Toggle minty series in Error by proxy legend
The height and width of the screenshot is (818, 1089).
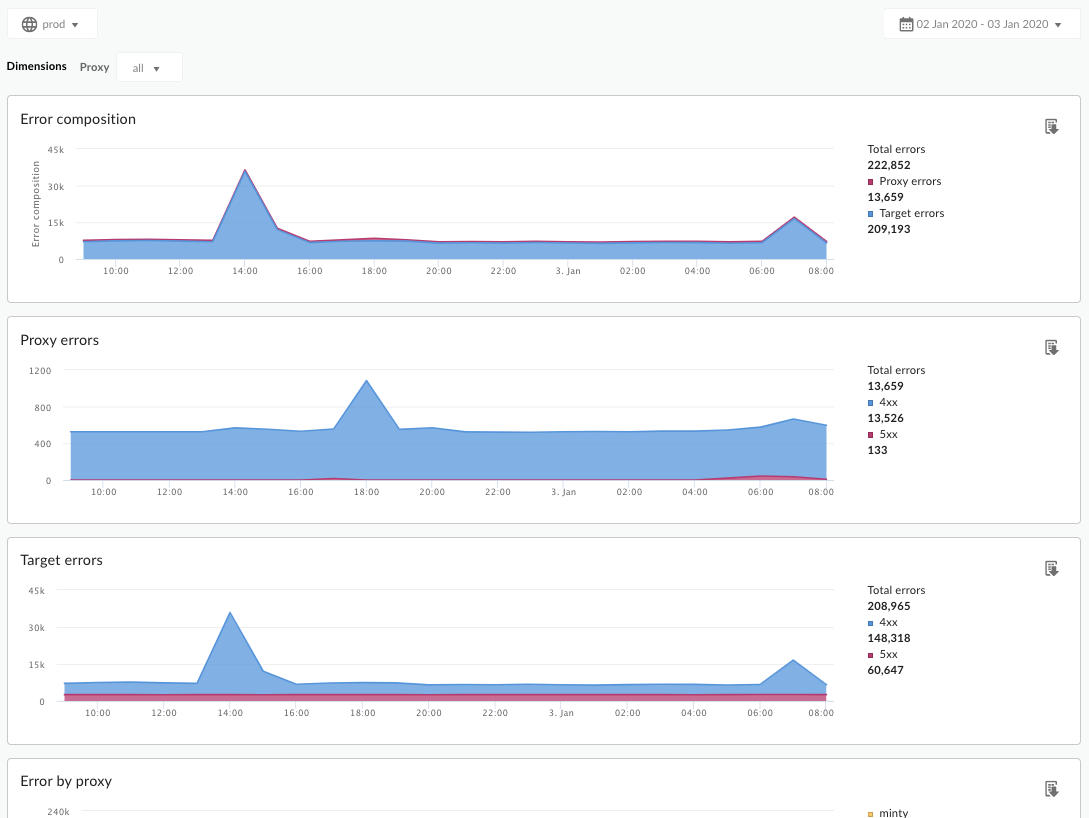coord(893,813)
